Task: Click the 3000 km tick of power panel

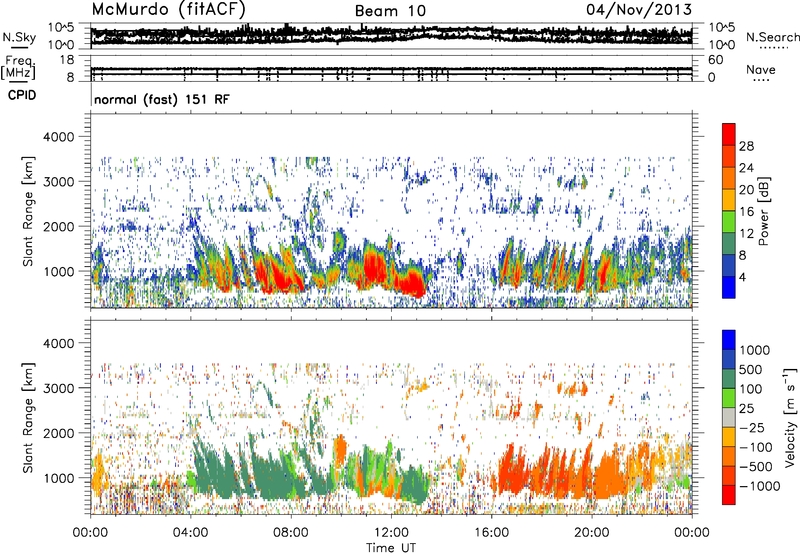Action: [x=59, y=182]
